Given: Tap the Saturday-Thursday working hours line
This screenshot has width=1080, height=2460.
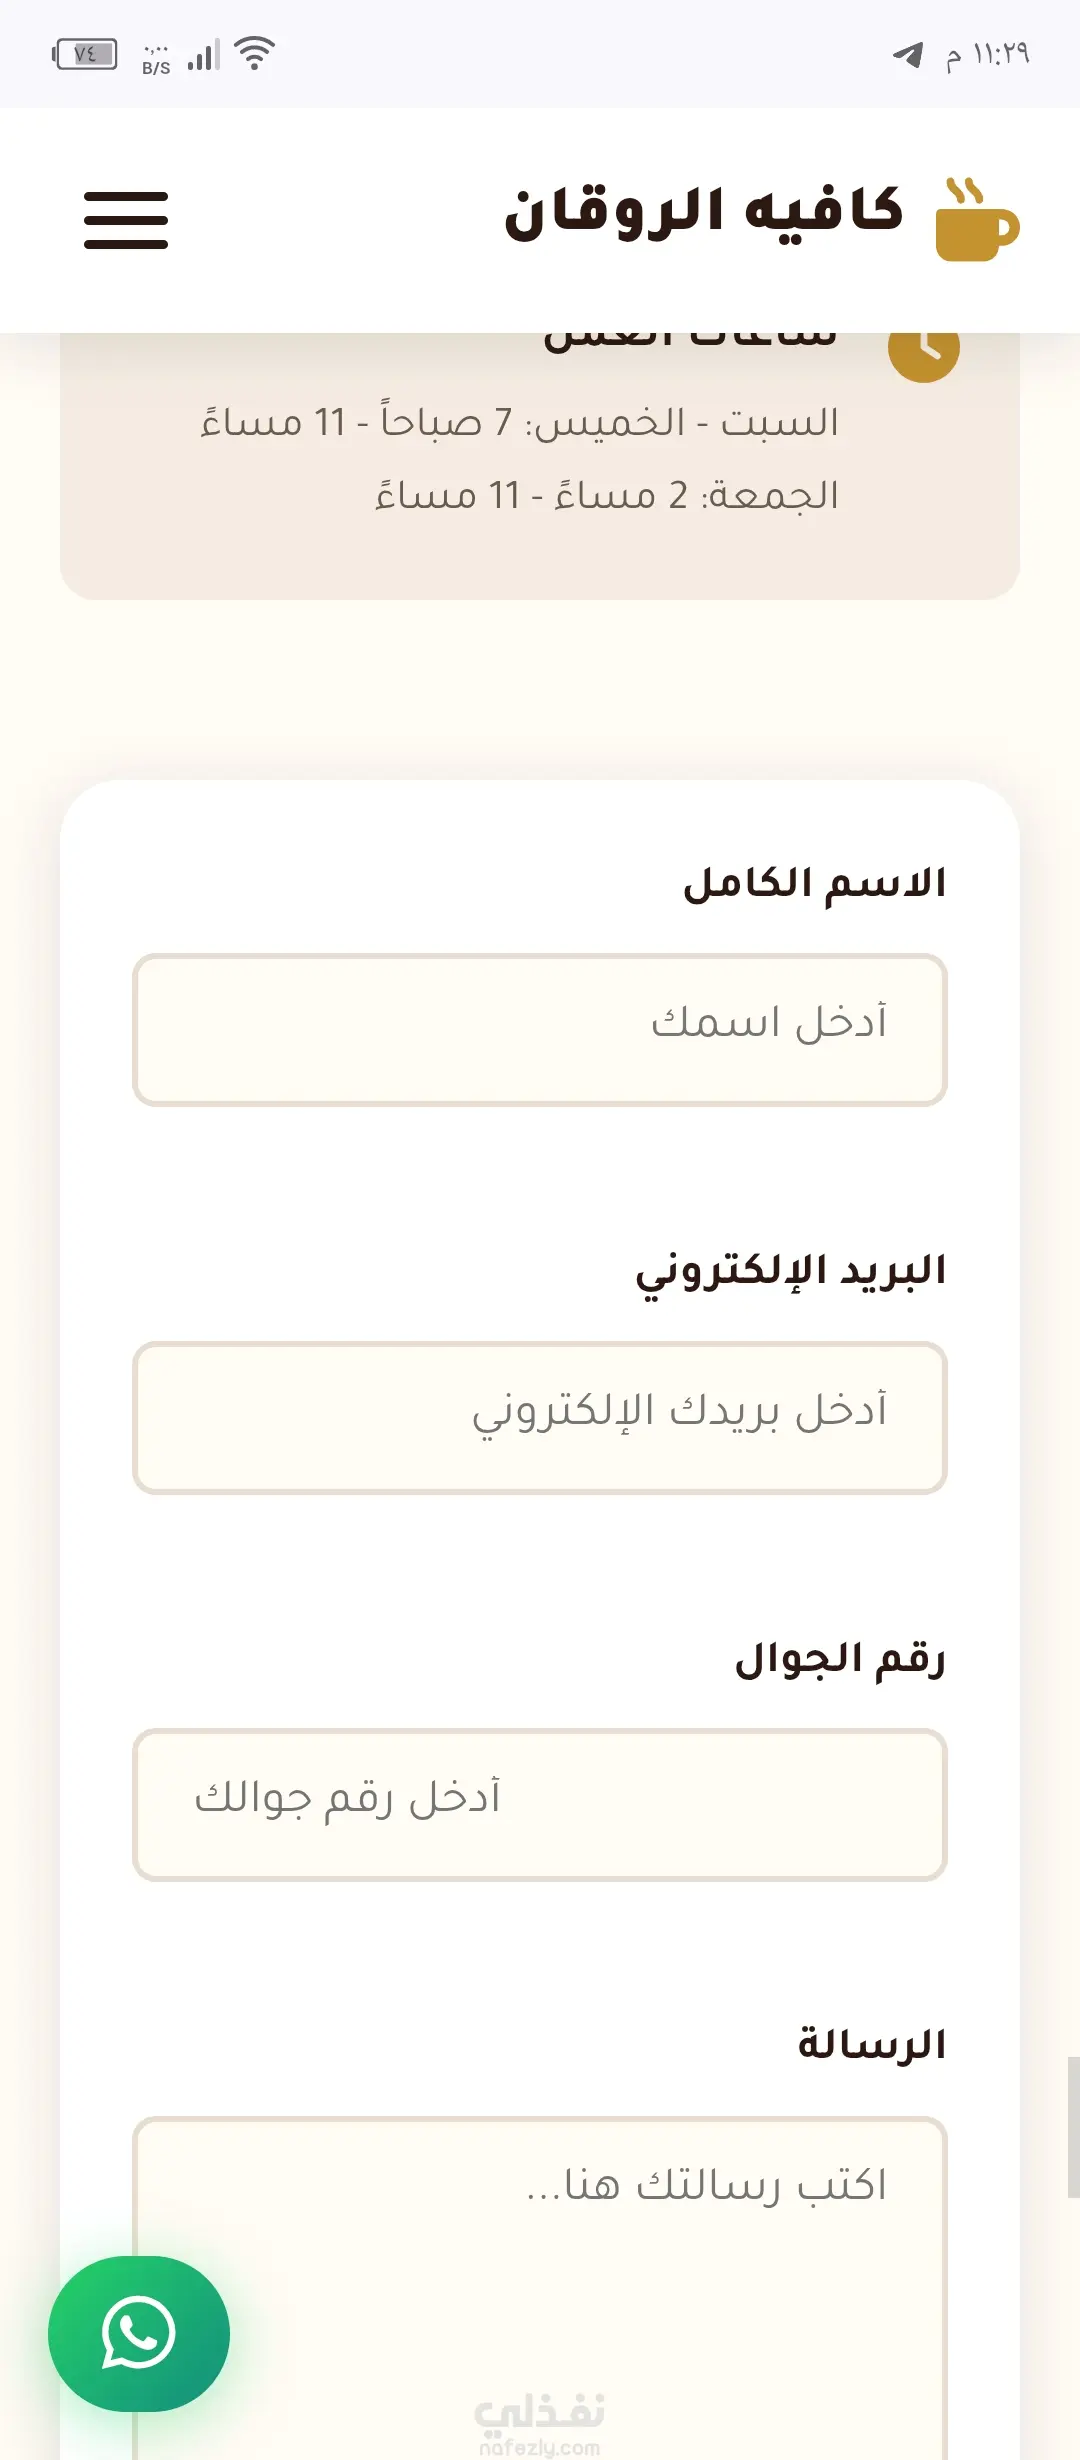Looking at the screenshot, I should (x=520, y=421).
